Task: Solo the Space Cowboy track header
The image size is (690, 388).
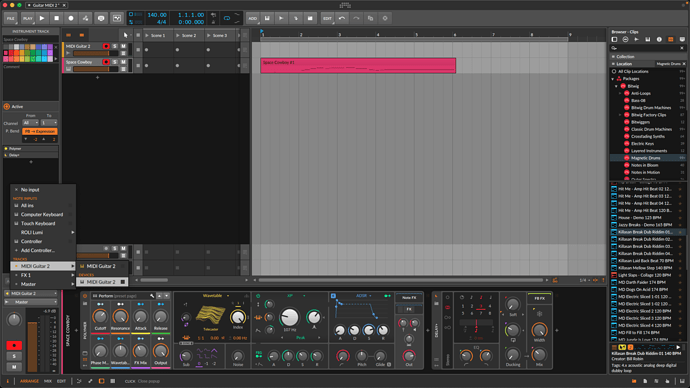Action: click(115, 62)
